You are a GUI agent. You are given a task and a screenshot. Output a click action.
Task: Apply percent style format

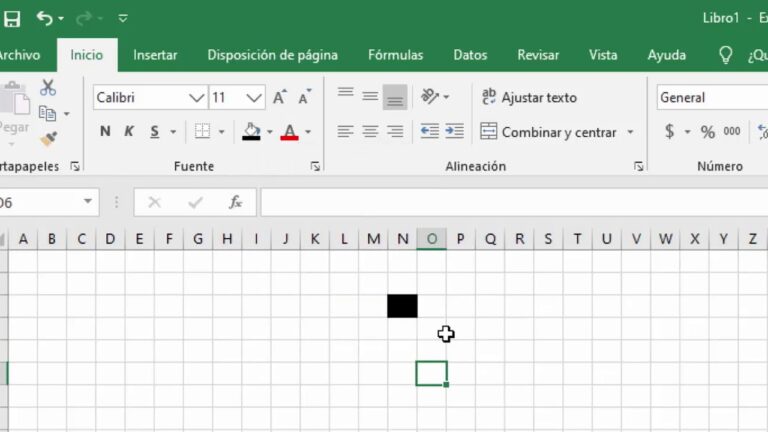coord(707,132)
